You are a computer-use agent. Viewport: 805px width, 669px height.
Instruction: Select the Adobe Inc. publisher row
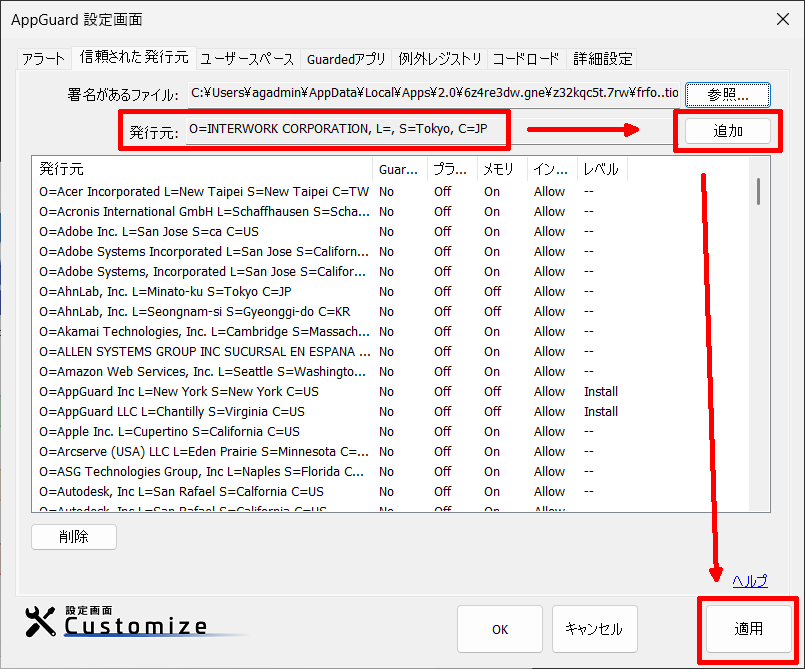pos(205,231)
